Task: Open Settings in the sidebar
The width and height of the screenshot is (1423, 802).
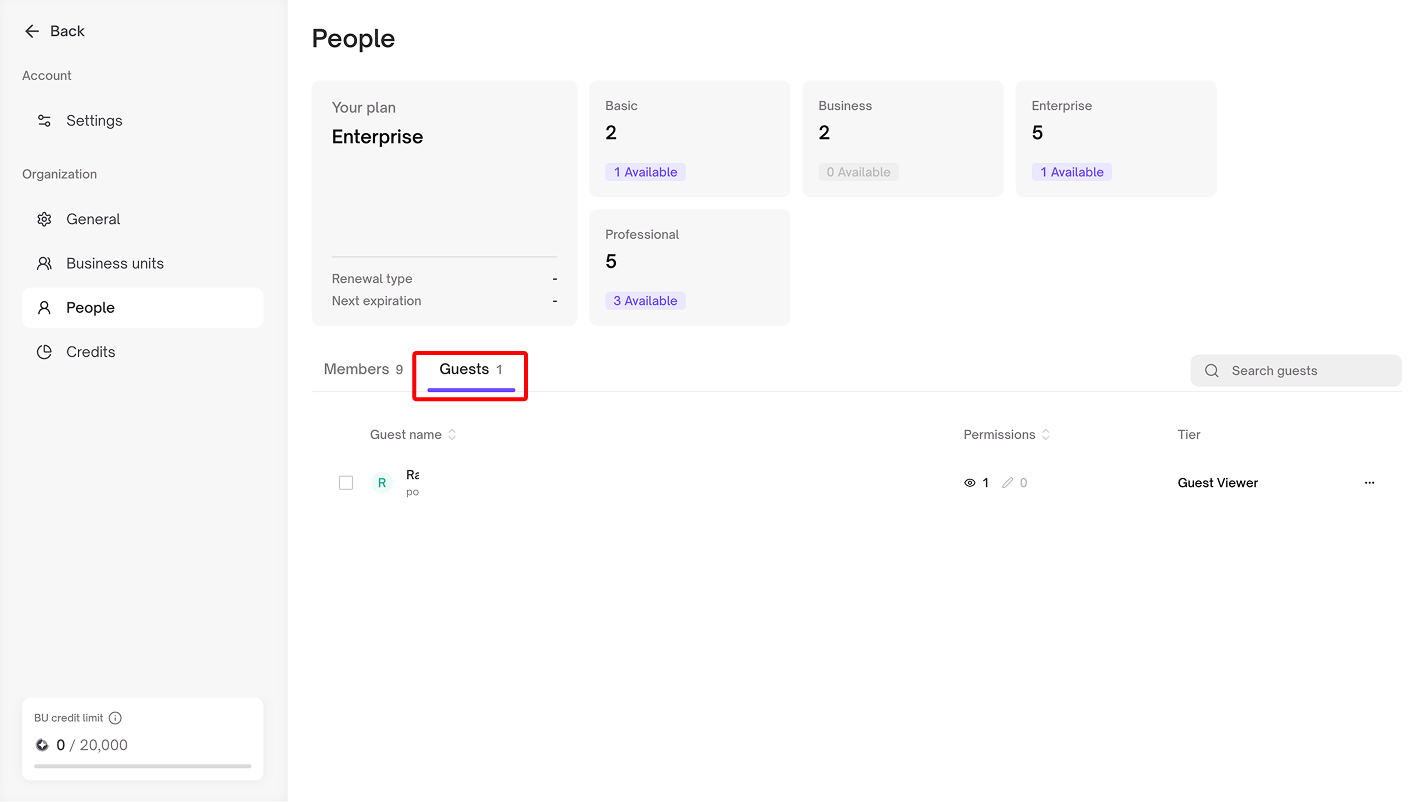Action: (x=94, y=121)
